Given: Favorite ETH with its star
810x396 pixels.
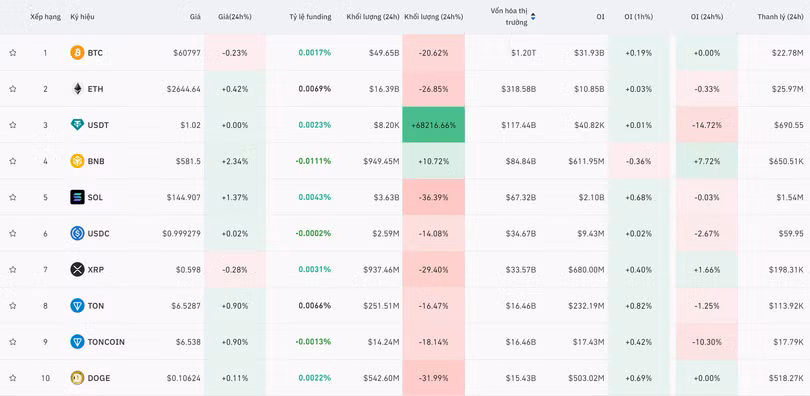Looking at the screenshot, I should tap(13, 89).
